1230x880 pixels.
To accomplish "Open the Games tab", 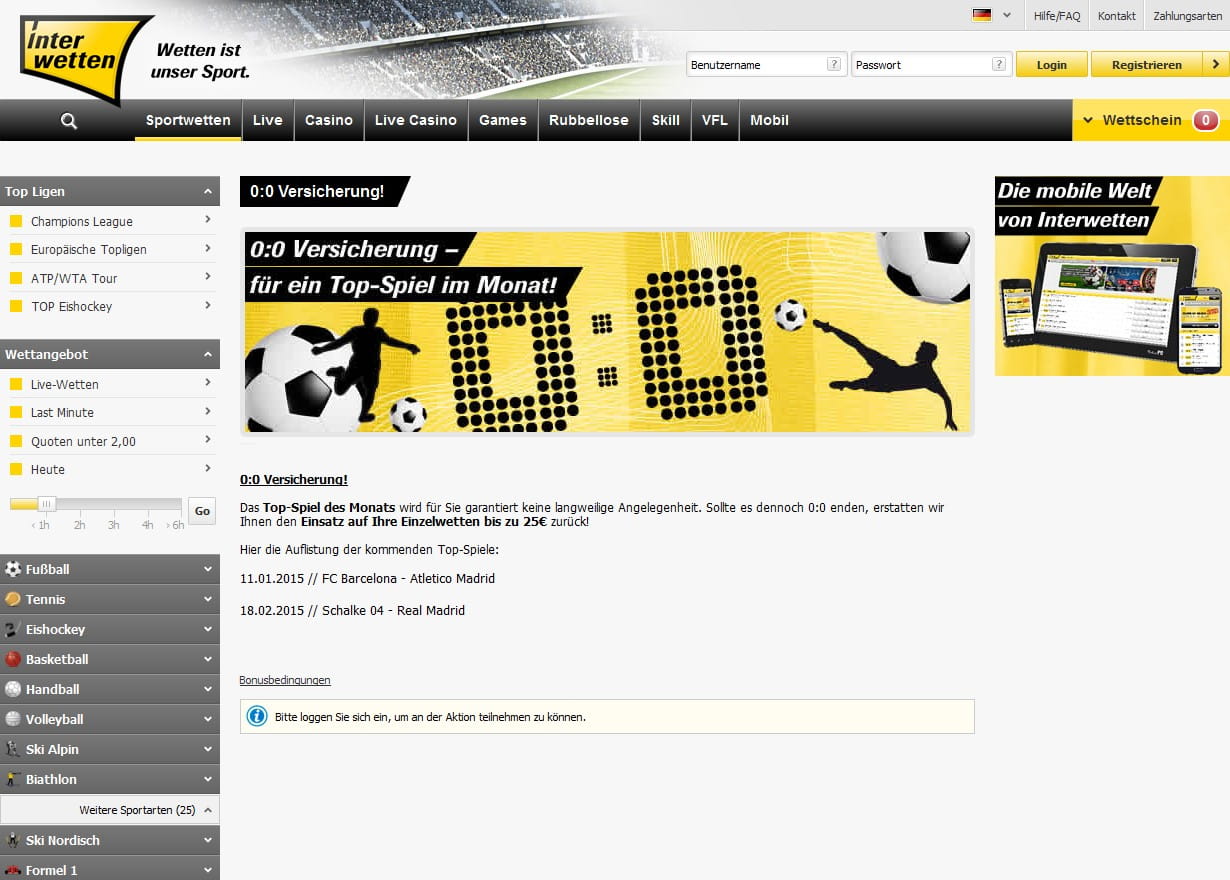I will pos(503,120).
